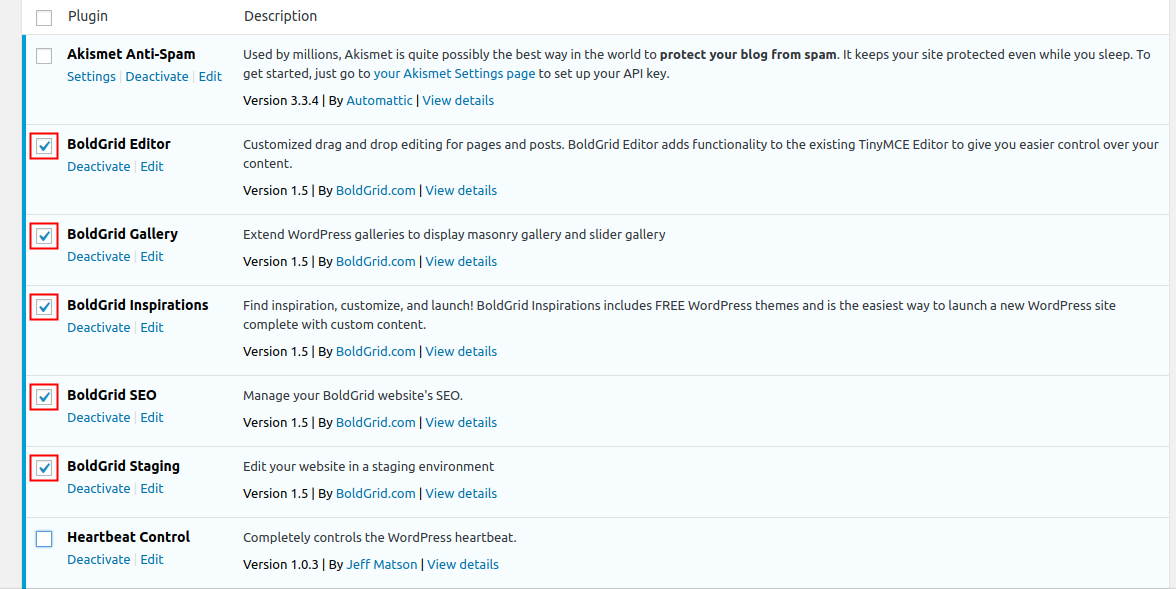
Task: Open Akismet Anti-Spam Settings link
Action: (x=91, y=77)
